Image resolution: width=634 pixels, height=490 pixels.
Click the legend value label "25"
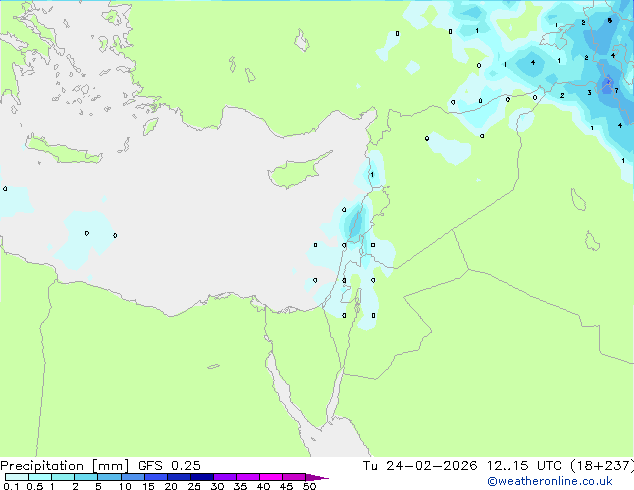coord(194,486)
